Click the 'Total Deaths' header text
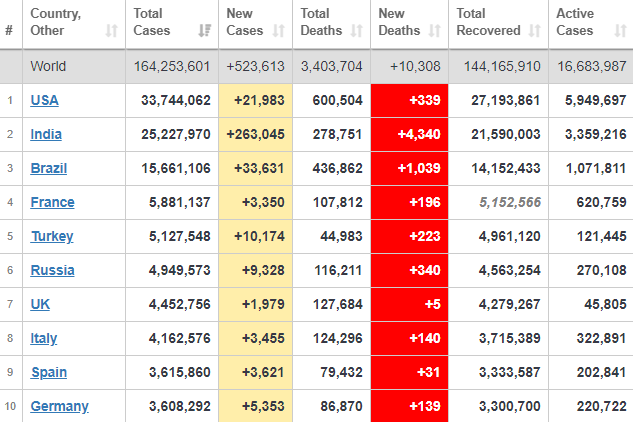Image resolution: width=633 pixels, height=422 pixels. [x=321, y=22]
